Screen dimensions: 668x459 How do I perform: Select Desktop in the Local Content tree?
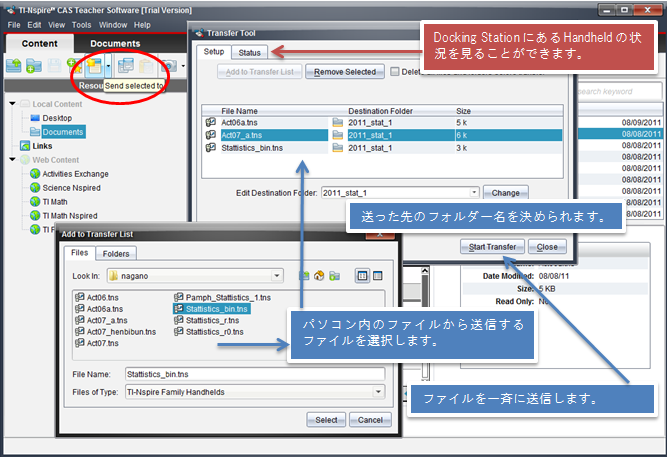(x=57, y=118)
